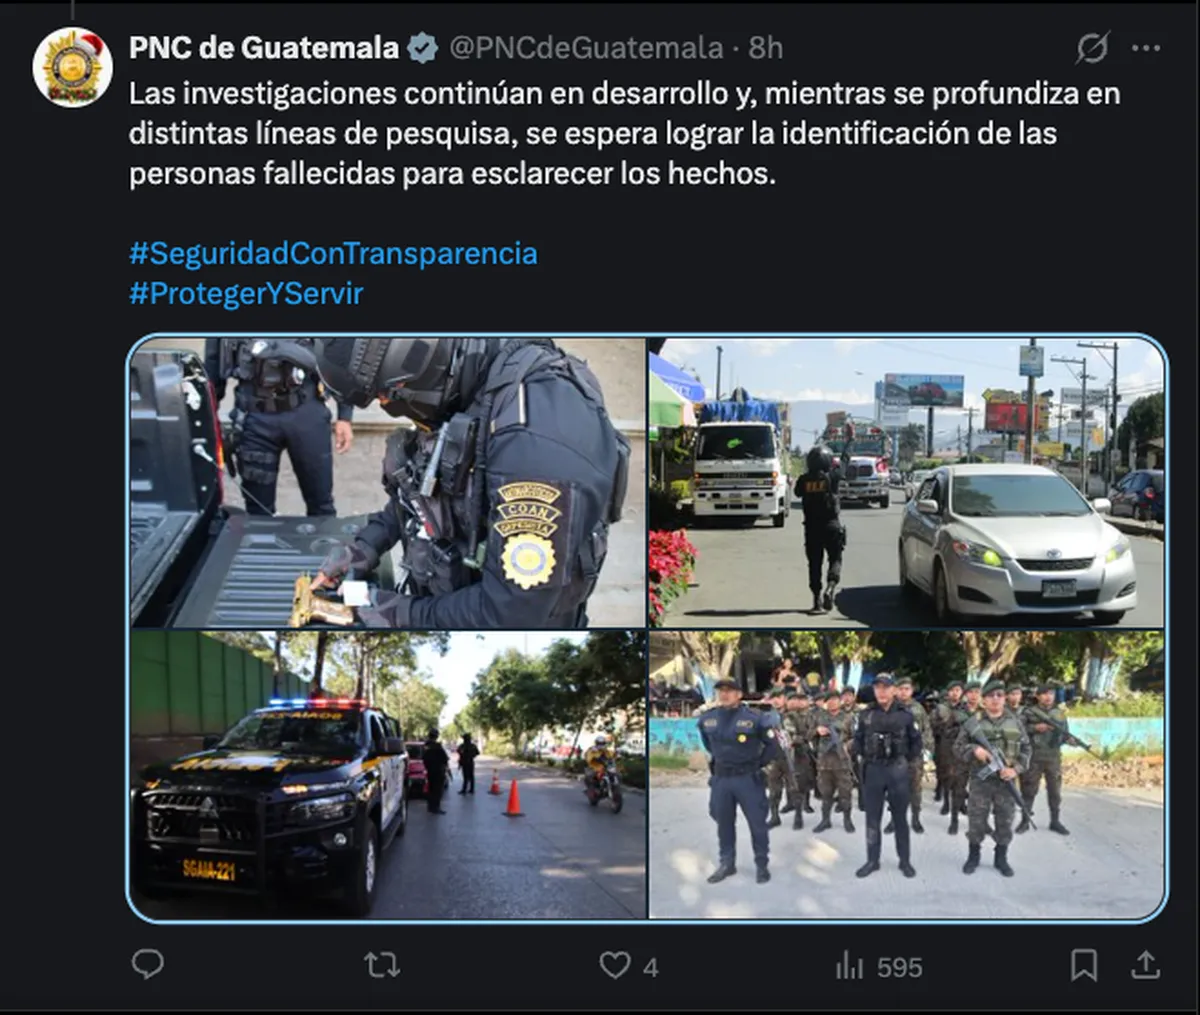Viewport: 1200px width, 1015px height.
Task: Open photo of COAN officer inspecting a pickup
Action: [x=388, y=482]
